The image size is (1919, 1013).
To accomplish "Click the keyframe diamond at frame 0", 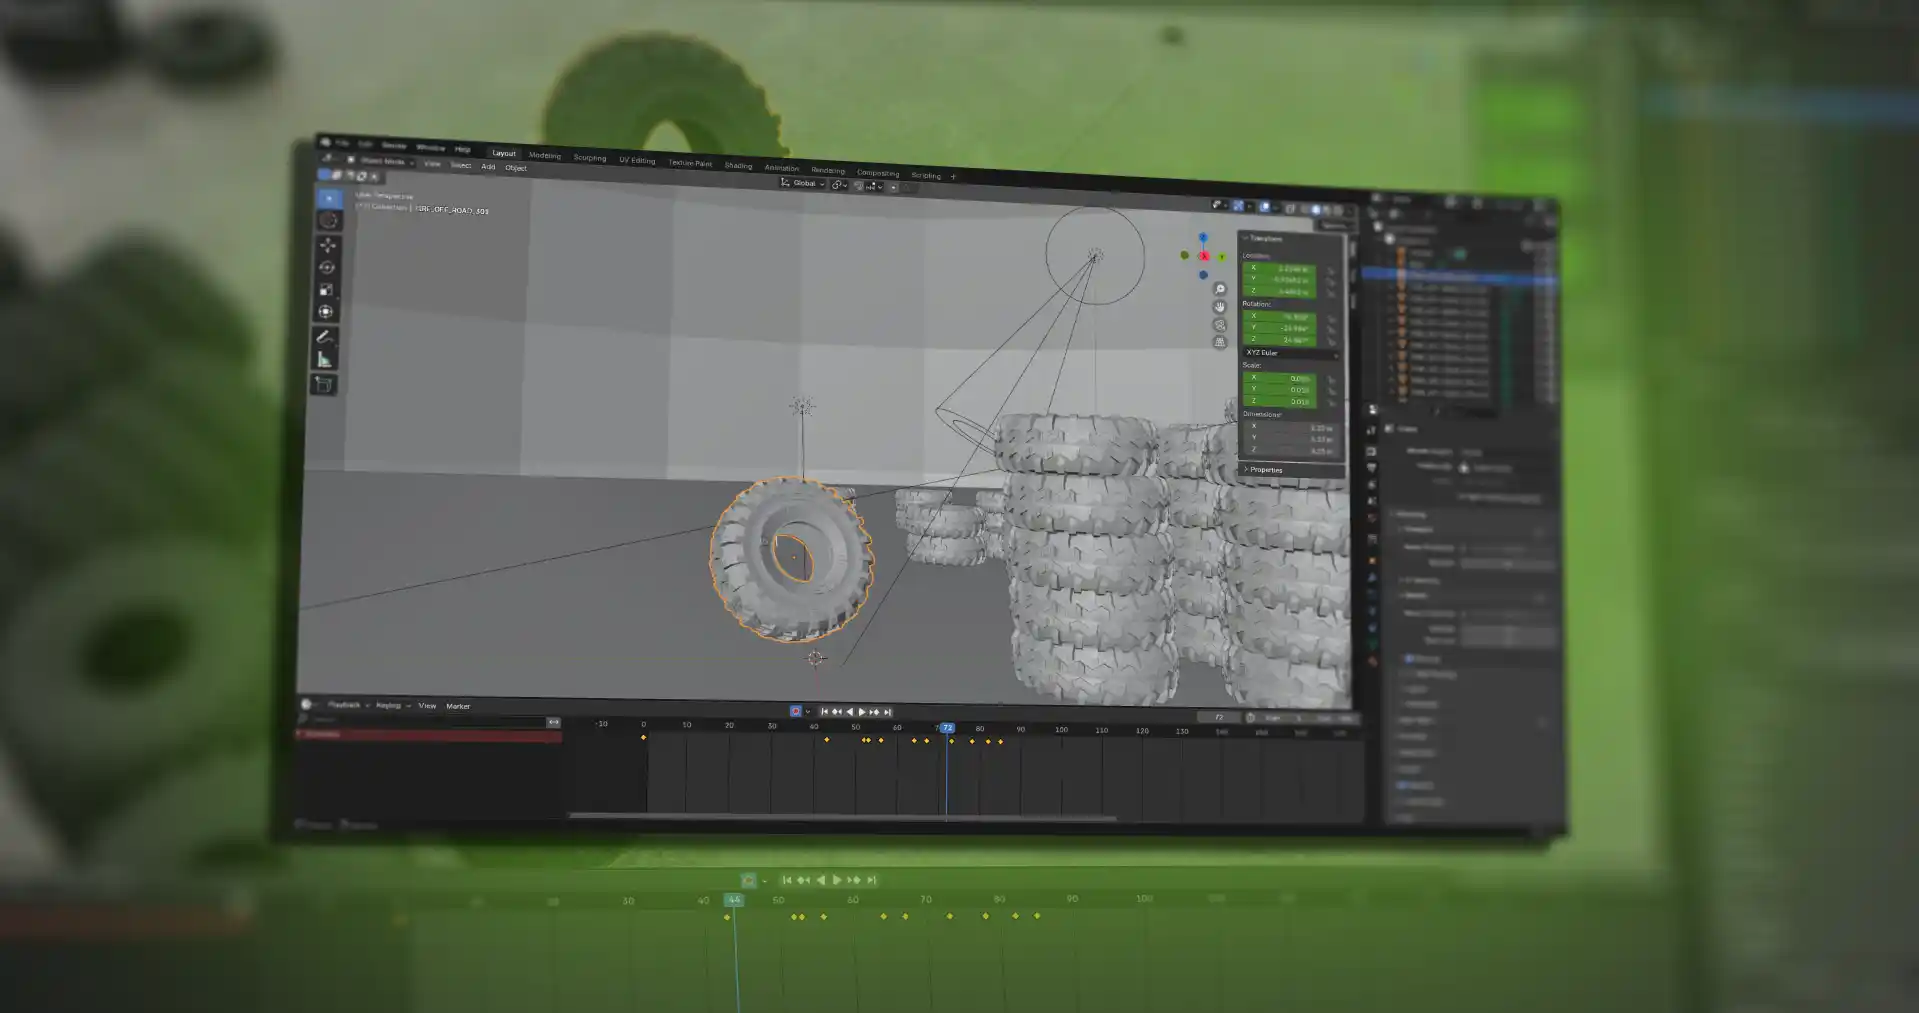I will (643, 738).
